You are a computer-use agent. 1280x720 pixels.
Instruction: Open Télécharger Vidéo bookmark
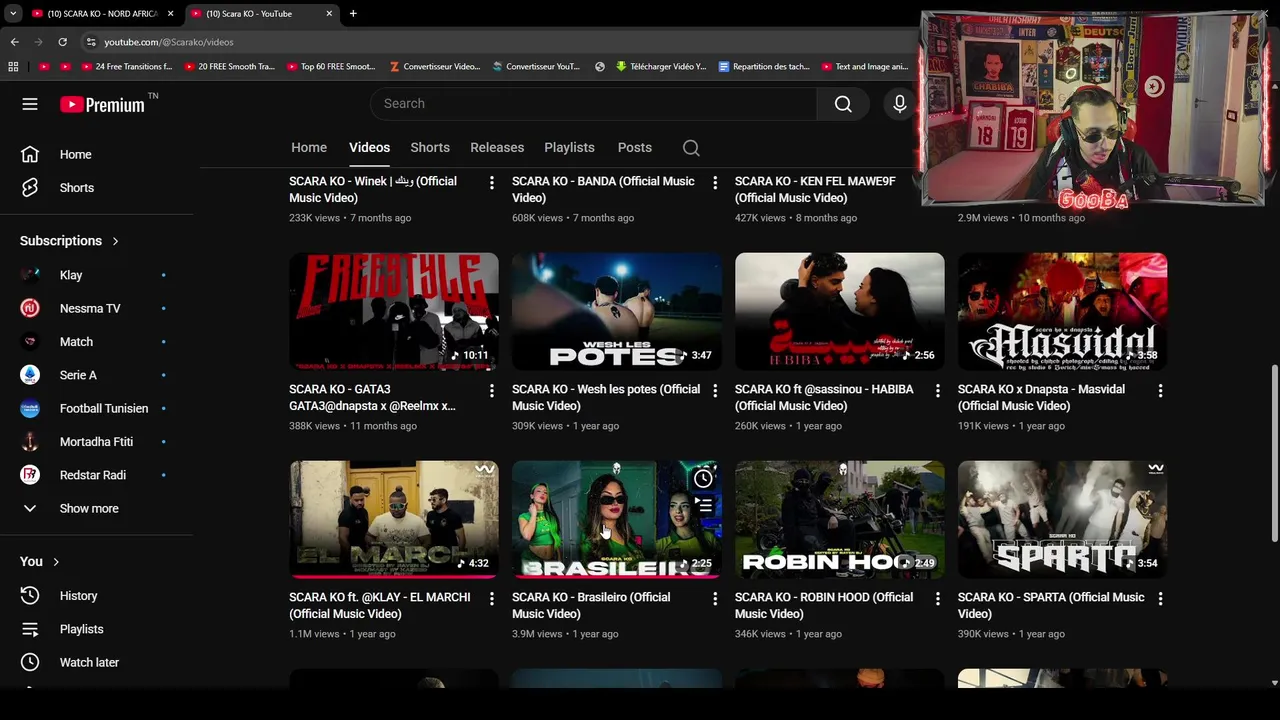coord(661,67)
